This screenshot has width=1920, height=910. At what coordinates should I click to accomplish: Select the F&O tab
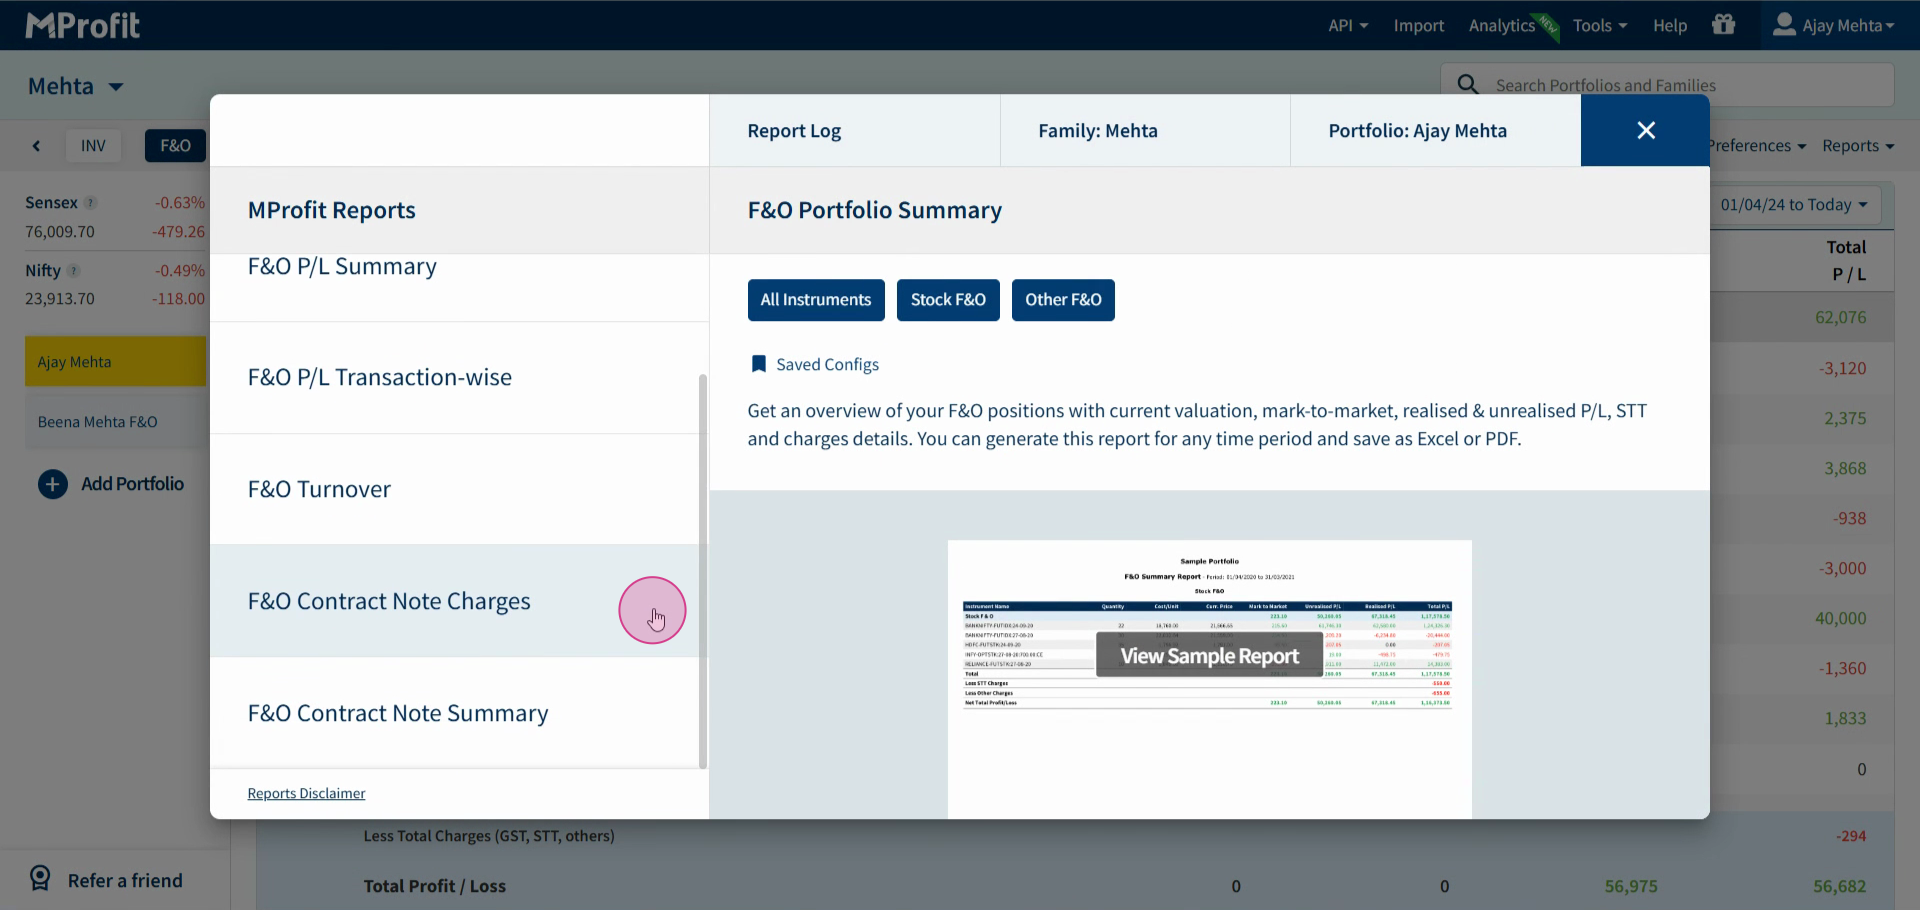tap(175, 146)
